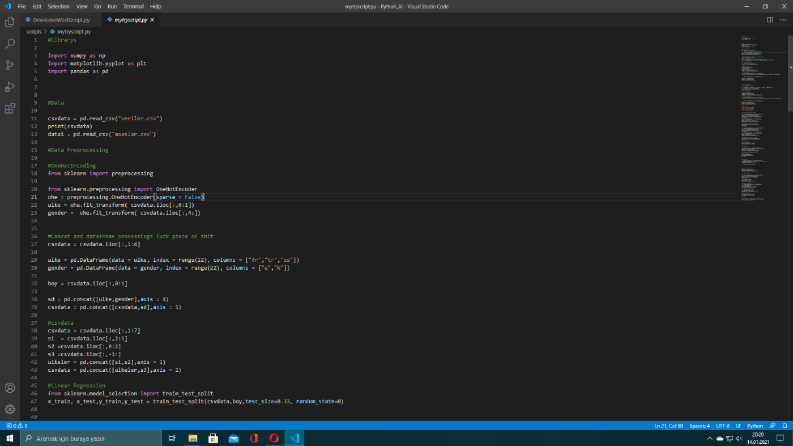Screen dimensions: 793x446
Task: Close the mytryscript.py tab
Action: click(152, 20)
